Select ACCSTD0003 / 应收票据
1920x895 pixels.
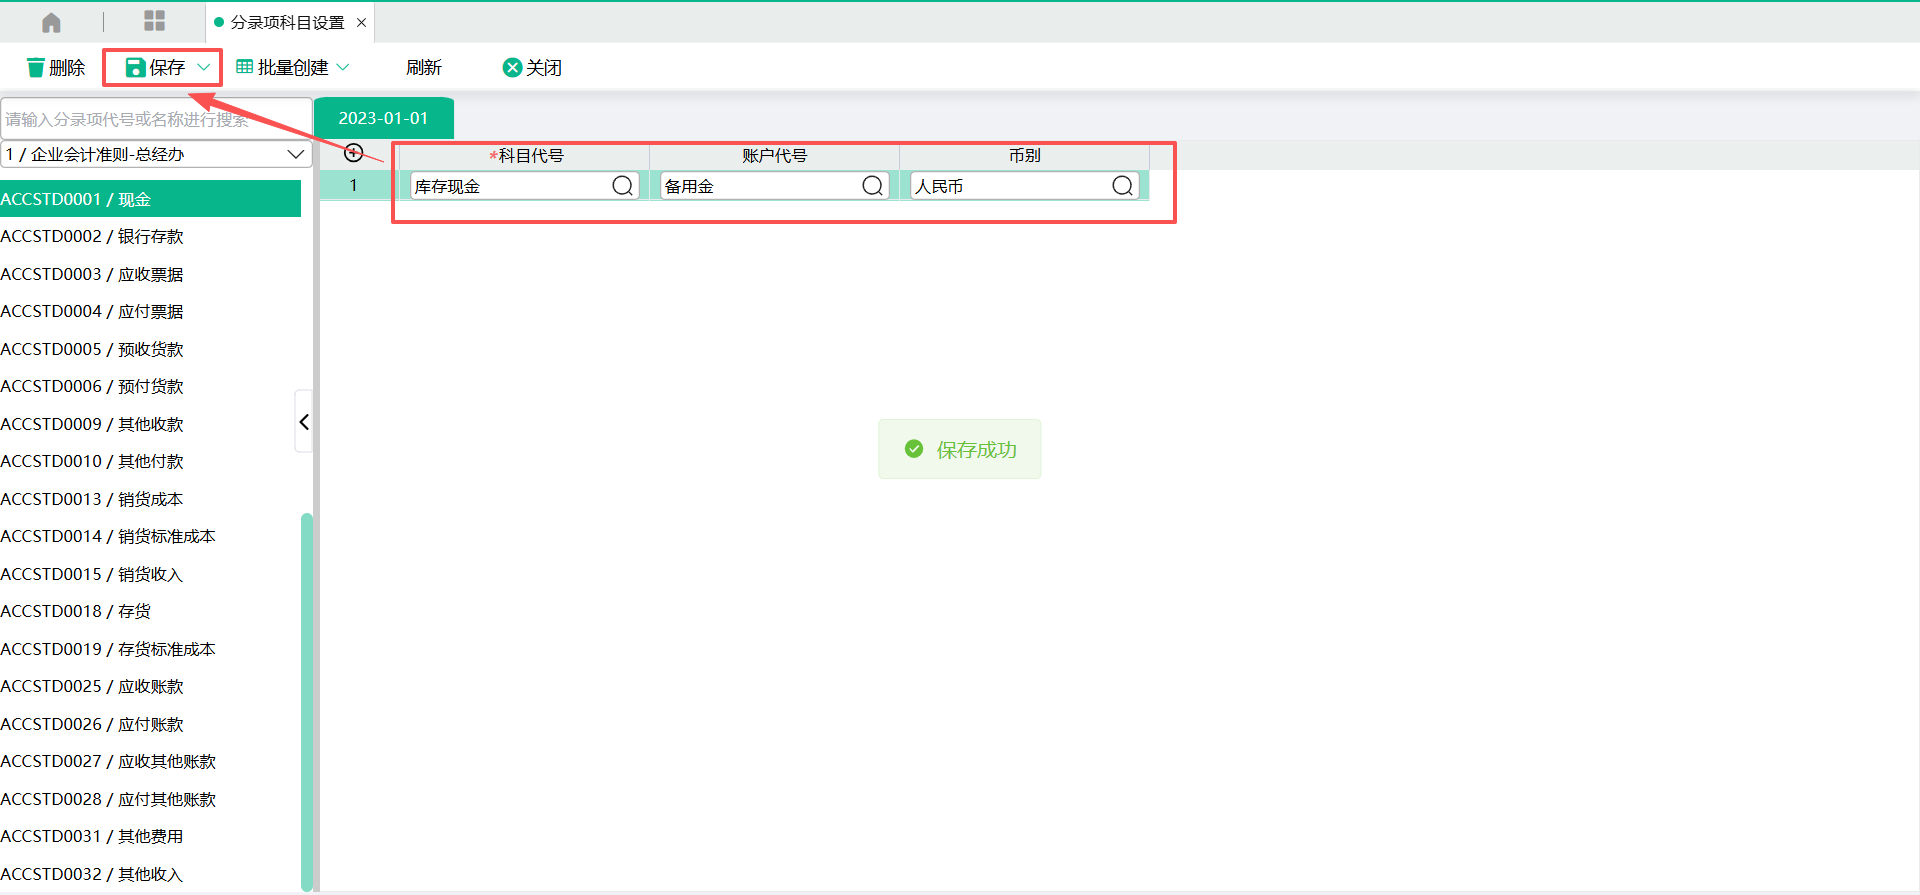click(x=150, y=274)
